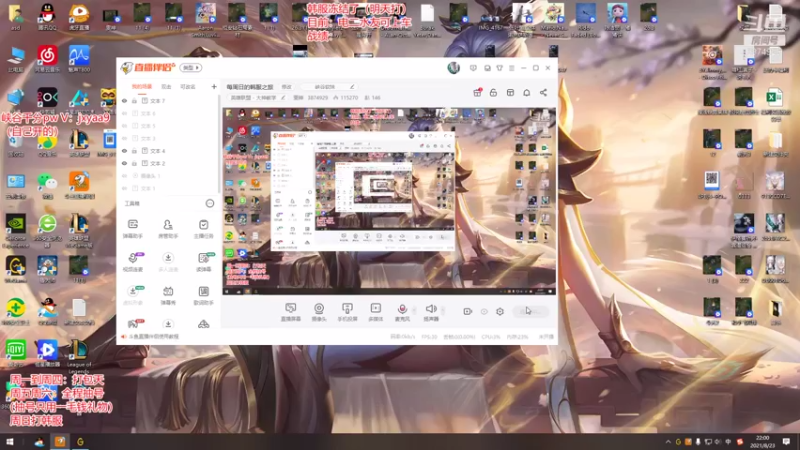
Task: Expand the arrow next to 扬声器
Action: click(x=443, y=310)
